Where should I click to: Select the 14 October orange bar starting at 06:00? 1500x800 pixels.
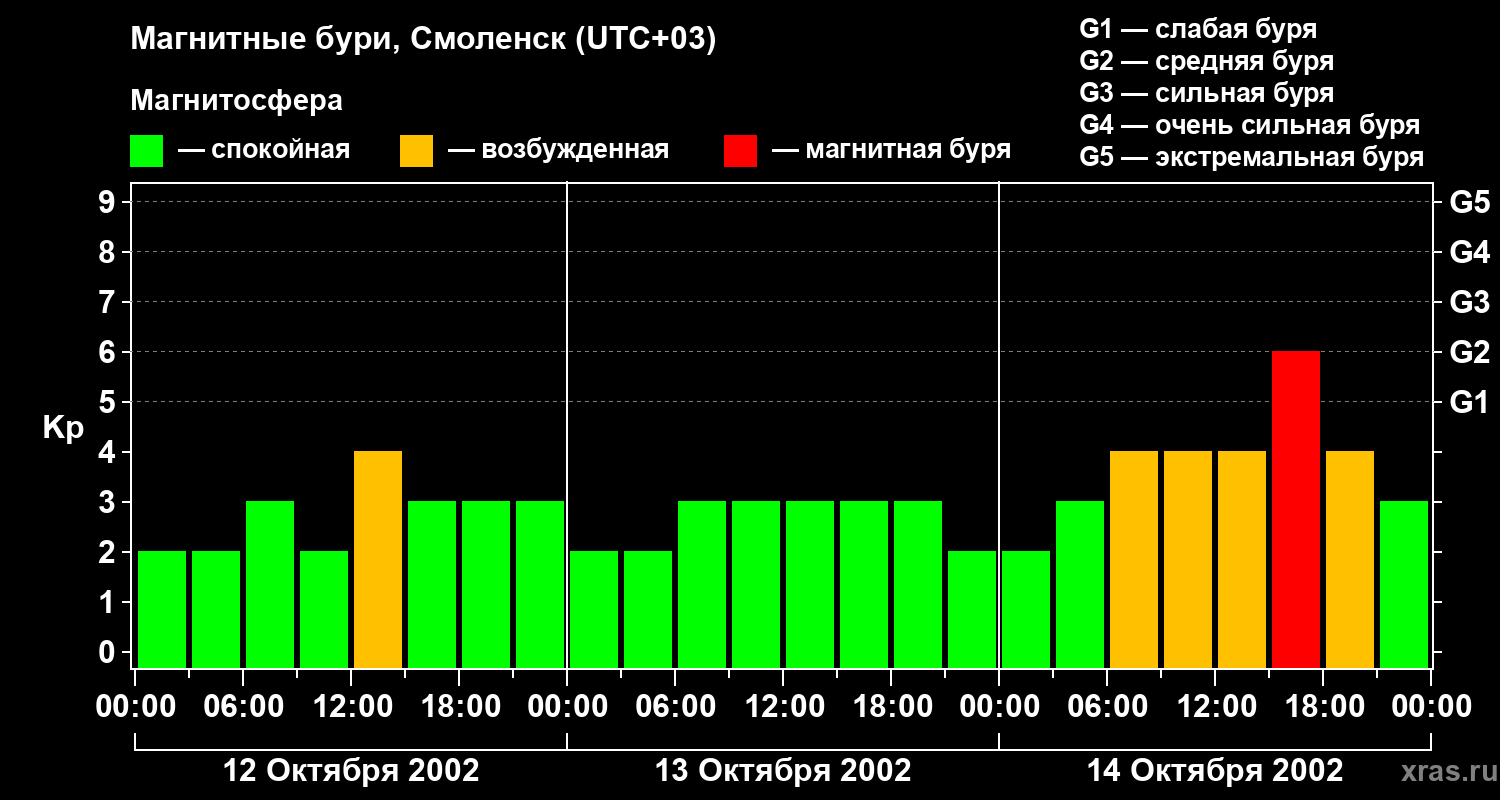point(1134,559)
